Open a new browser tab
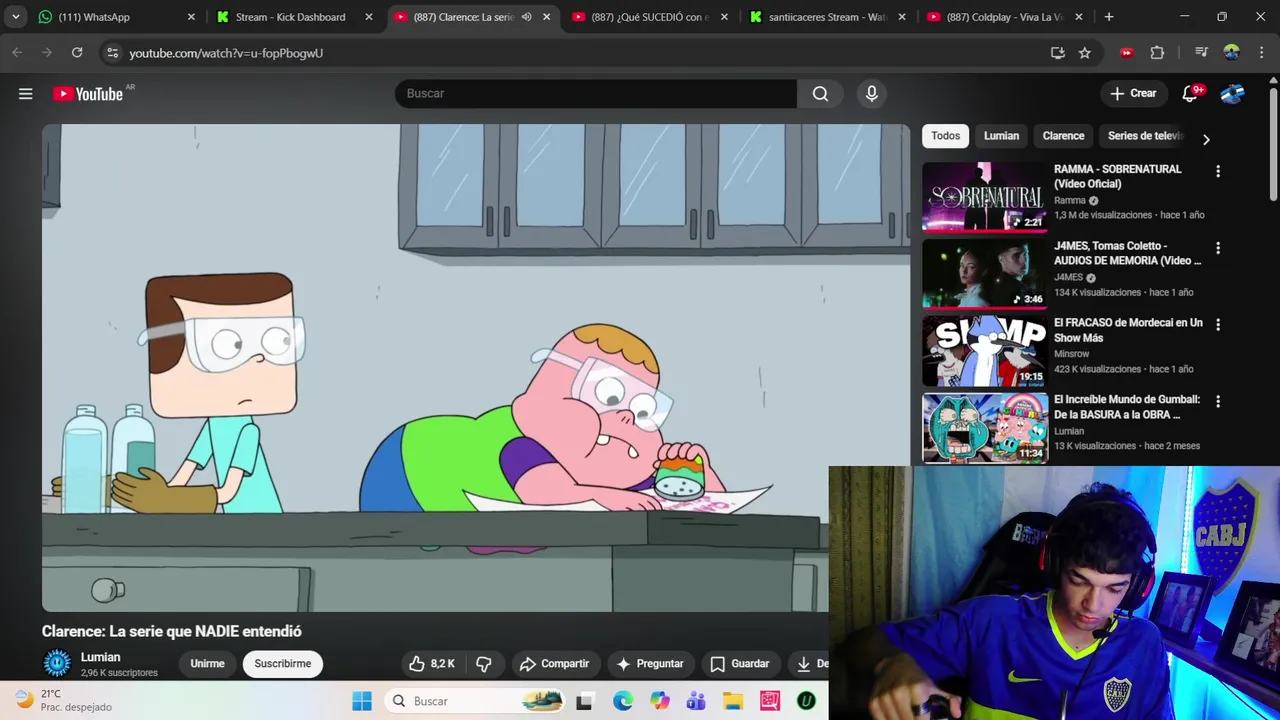The image size is (1280, 720). point(1109,17)
